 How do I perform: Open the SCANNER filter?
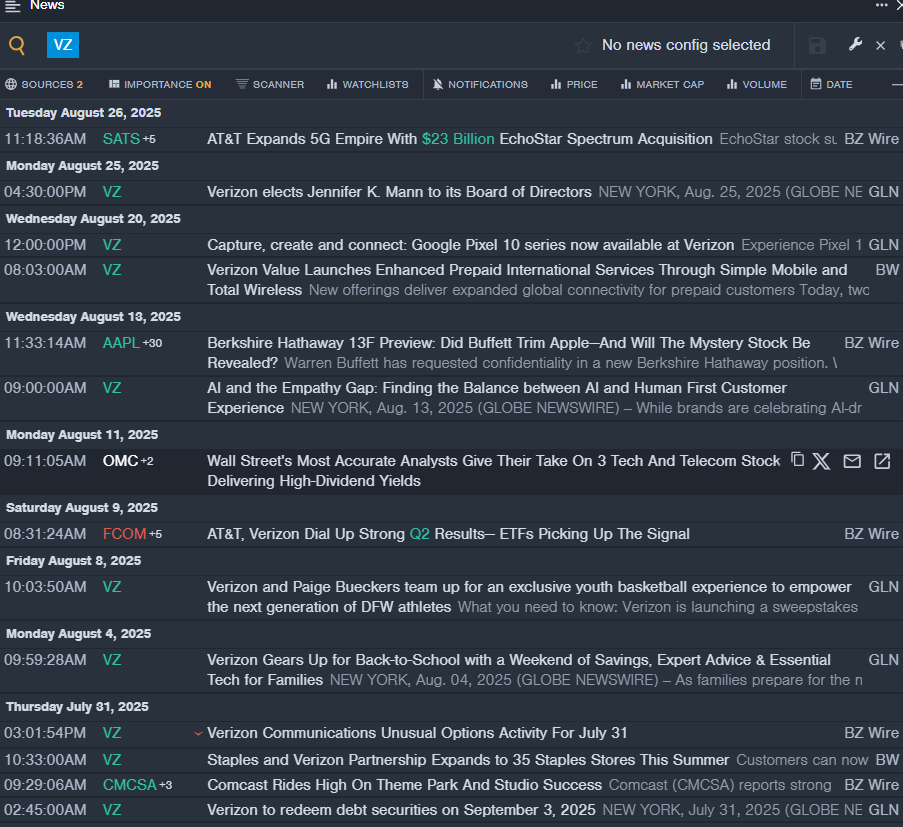[270, 85]
